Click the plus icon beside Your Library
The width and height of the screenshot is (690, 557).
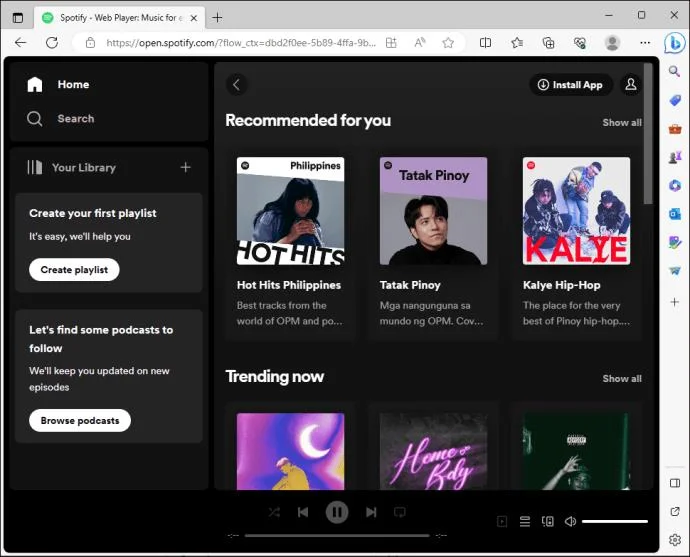(185, 167)
